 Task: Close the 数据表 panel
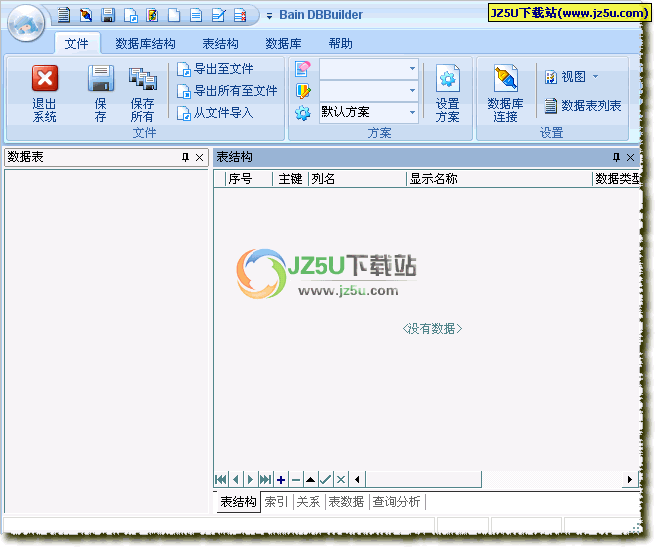[200, 158]
